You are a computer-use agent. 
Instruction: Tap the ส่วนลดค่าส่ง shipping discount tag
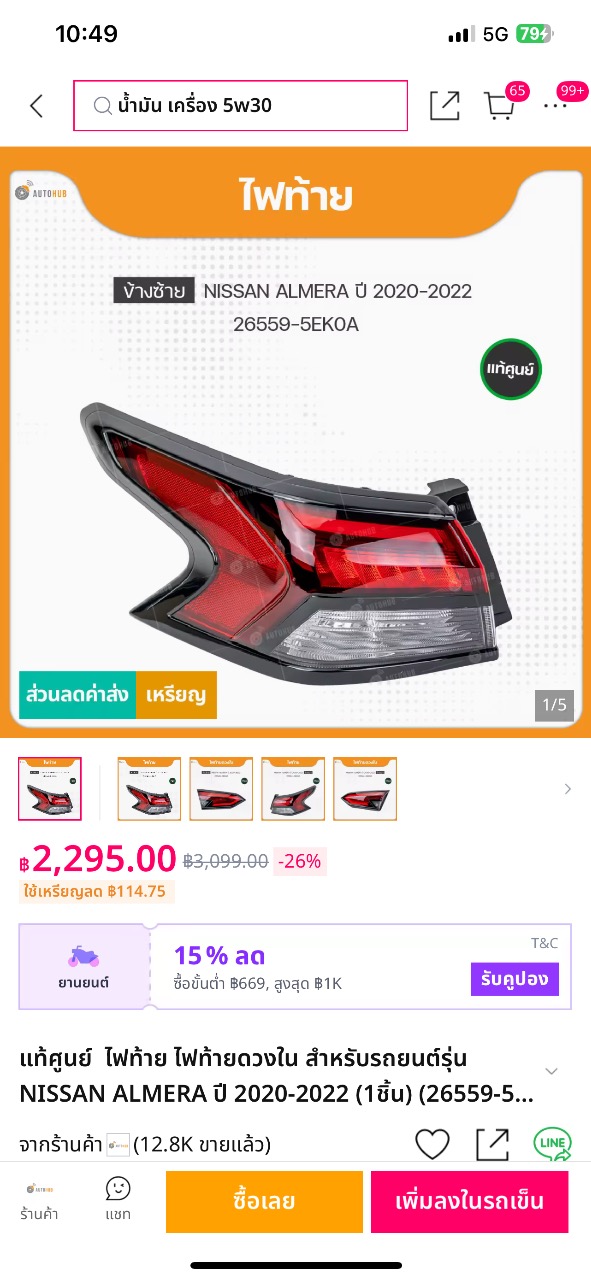tap(77, 695)
